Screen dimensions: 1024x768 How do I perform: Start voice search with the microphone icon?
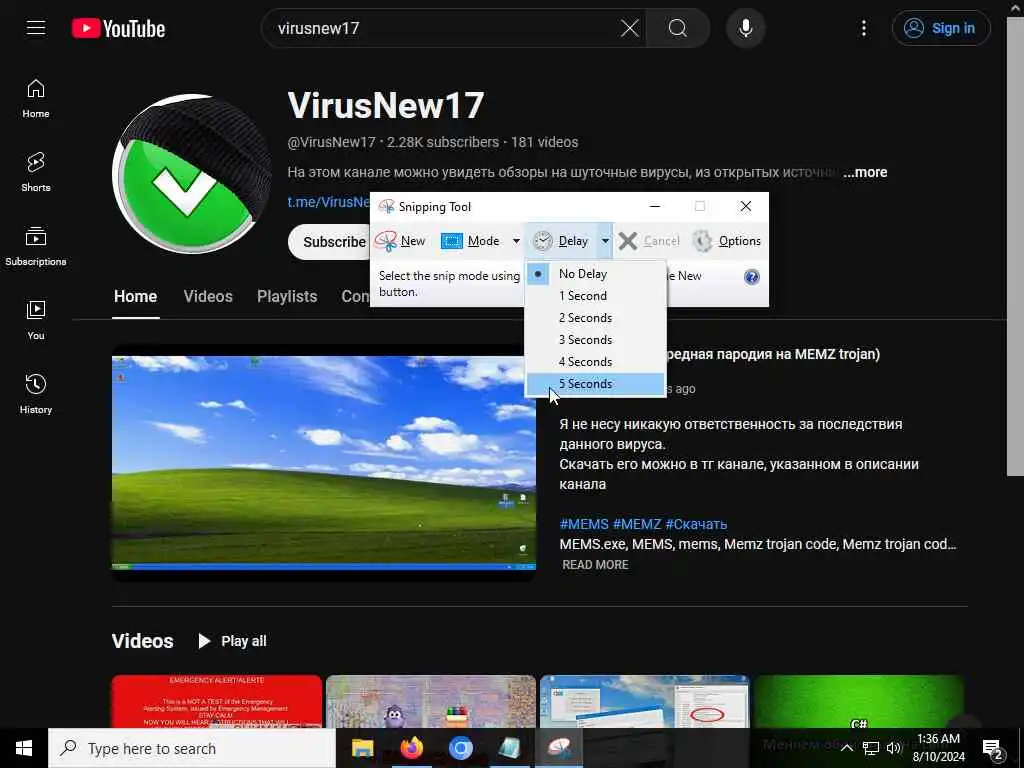click(745, 28)
